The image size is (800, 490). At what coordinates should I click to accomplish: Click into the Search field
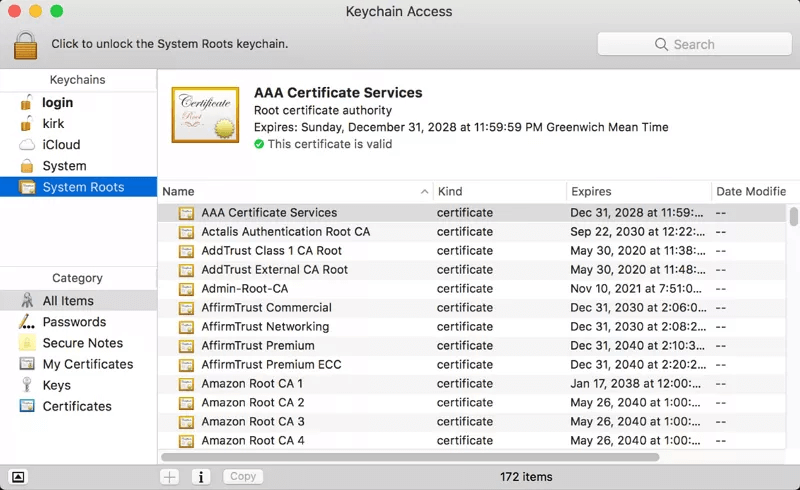click(694, 44)
